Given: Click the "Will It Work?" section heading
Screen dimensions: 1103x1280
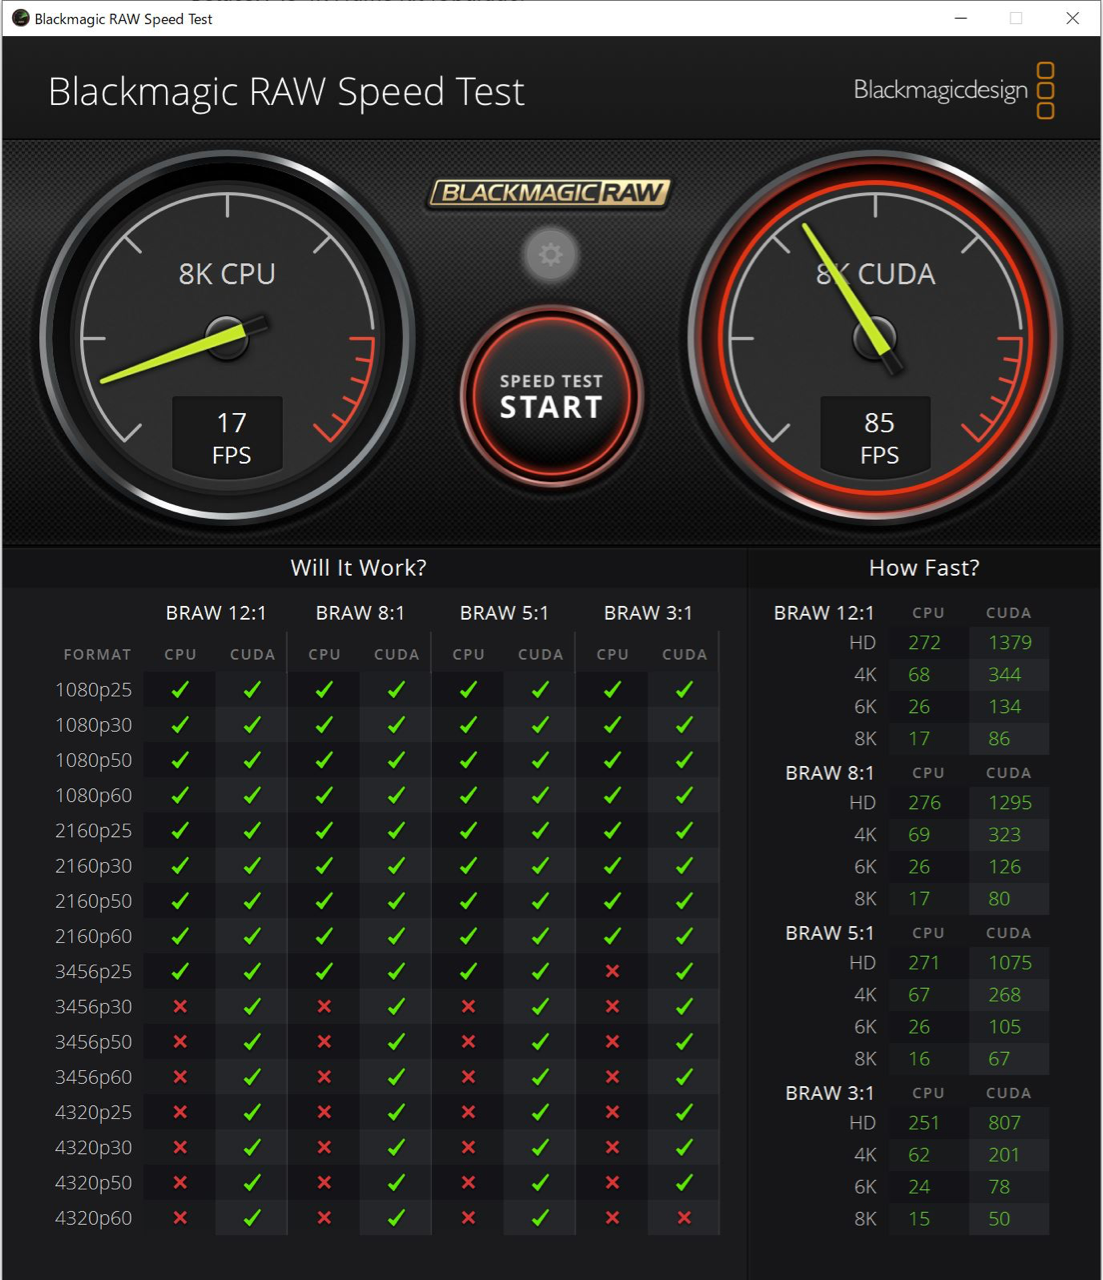Looking at the screenshot, I should [358, 568].
